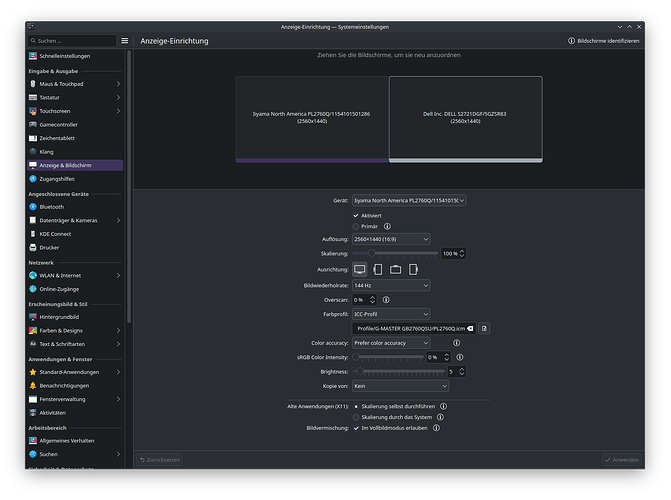The image size is (671, 500).
Task: Click the Benachrichtigungen bell icon
Action: click(x=33, y=385)
